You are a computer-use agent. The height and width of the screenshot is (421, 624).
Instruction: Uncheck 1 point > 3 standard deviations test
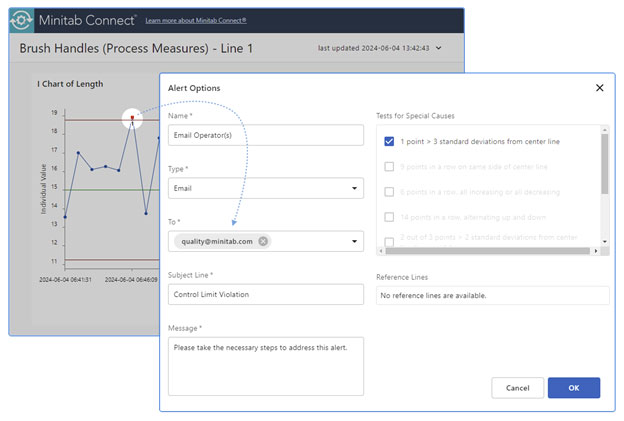click(389, 141)
